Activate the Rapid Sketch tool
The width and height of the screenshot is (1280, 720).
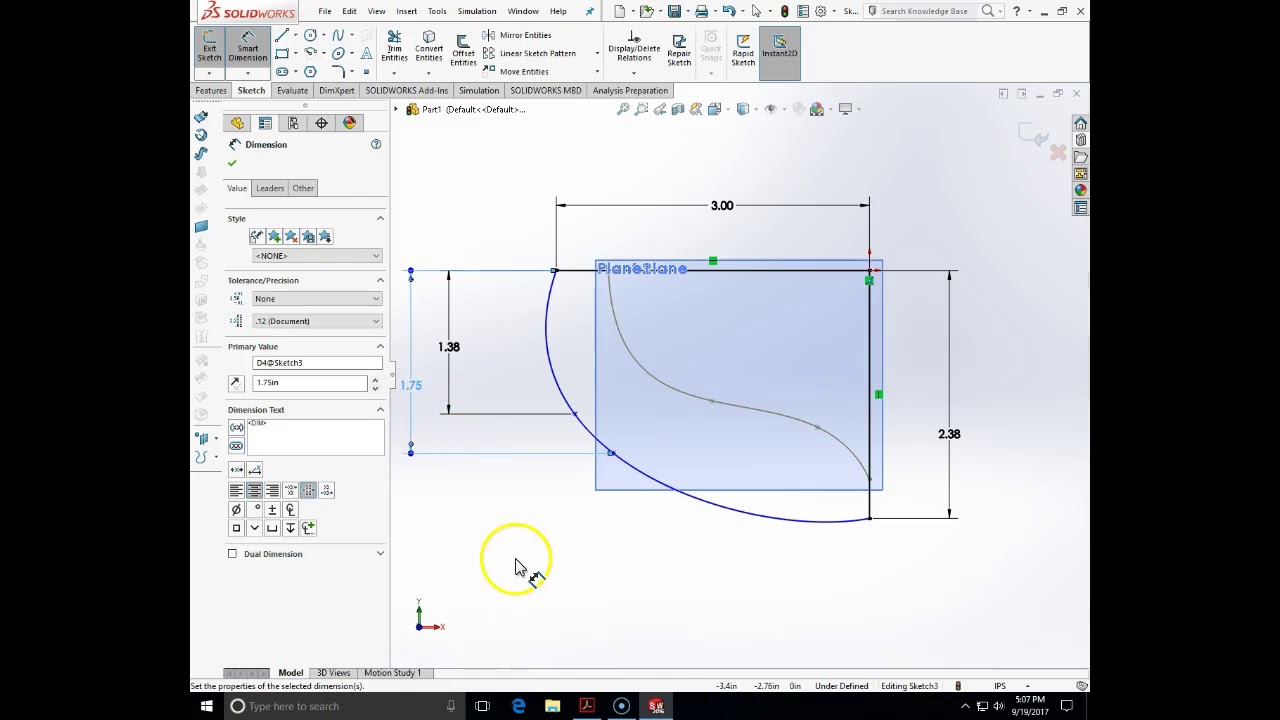point(743,50)
